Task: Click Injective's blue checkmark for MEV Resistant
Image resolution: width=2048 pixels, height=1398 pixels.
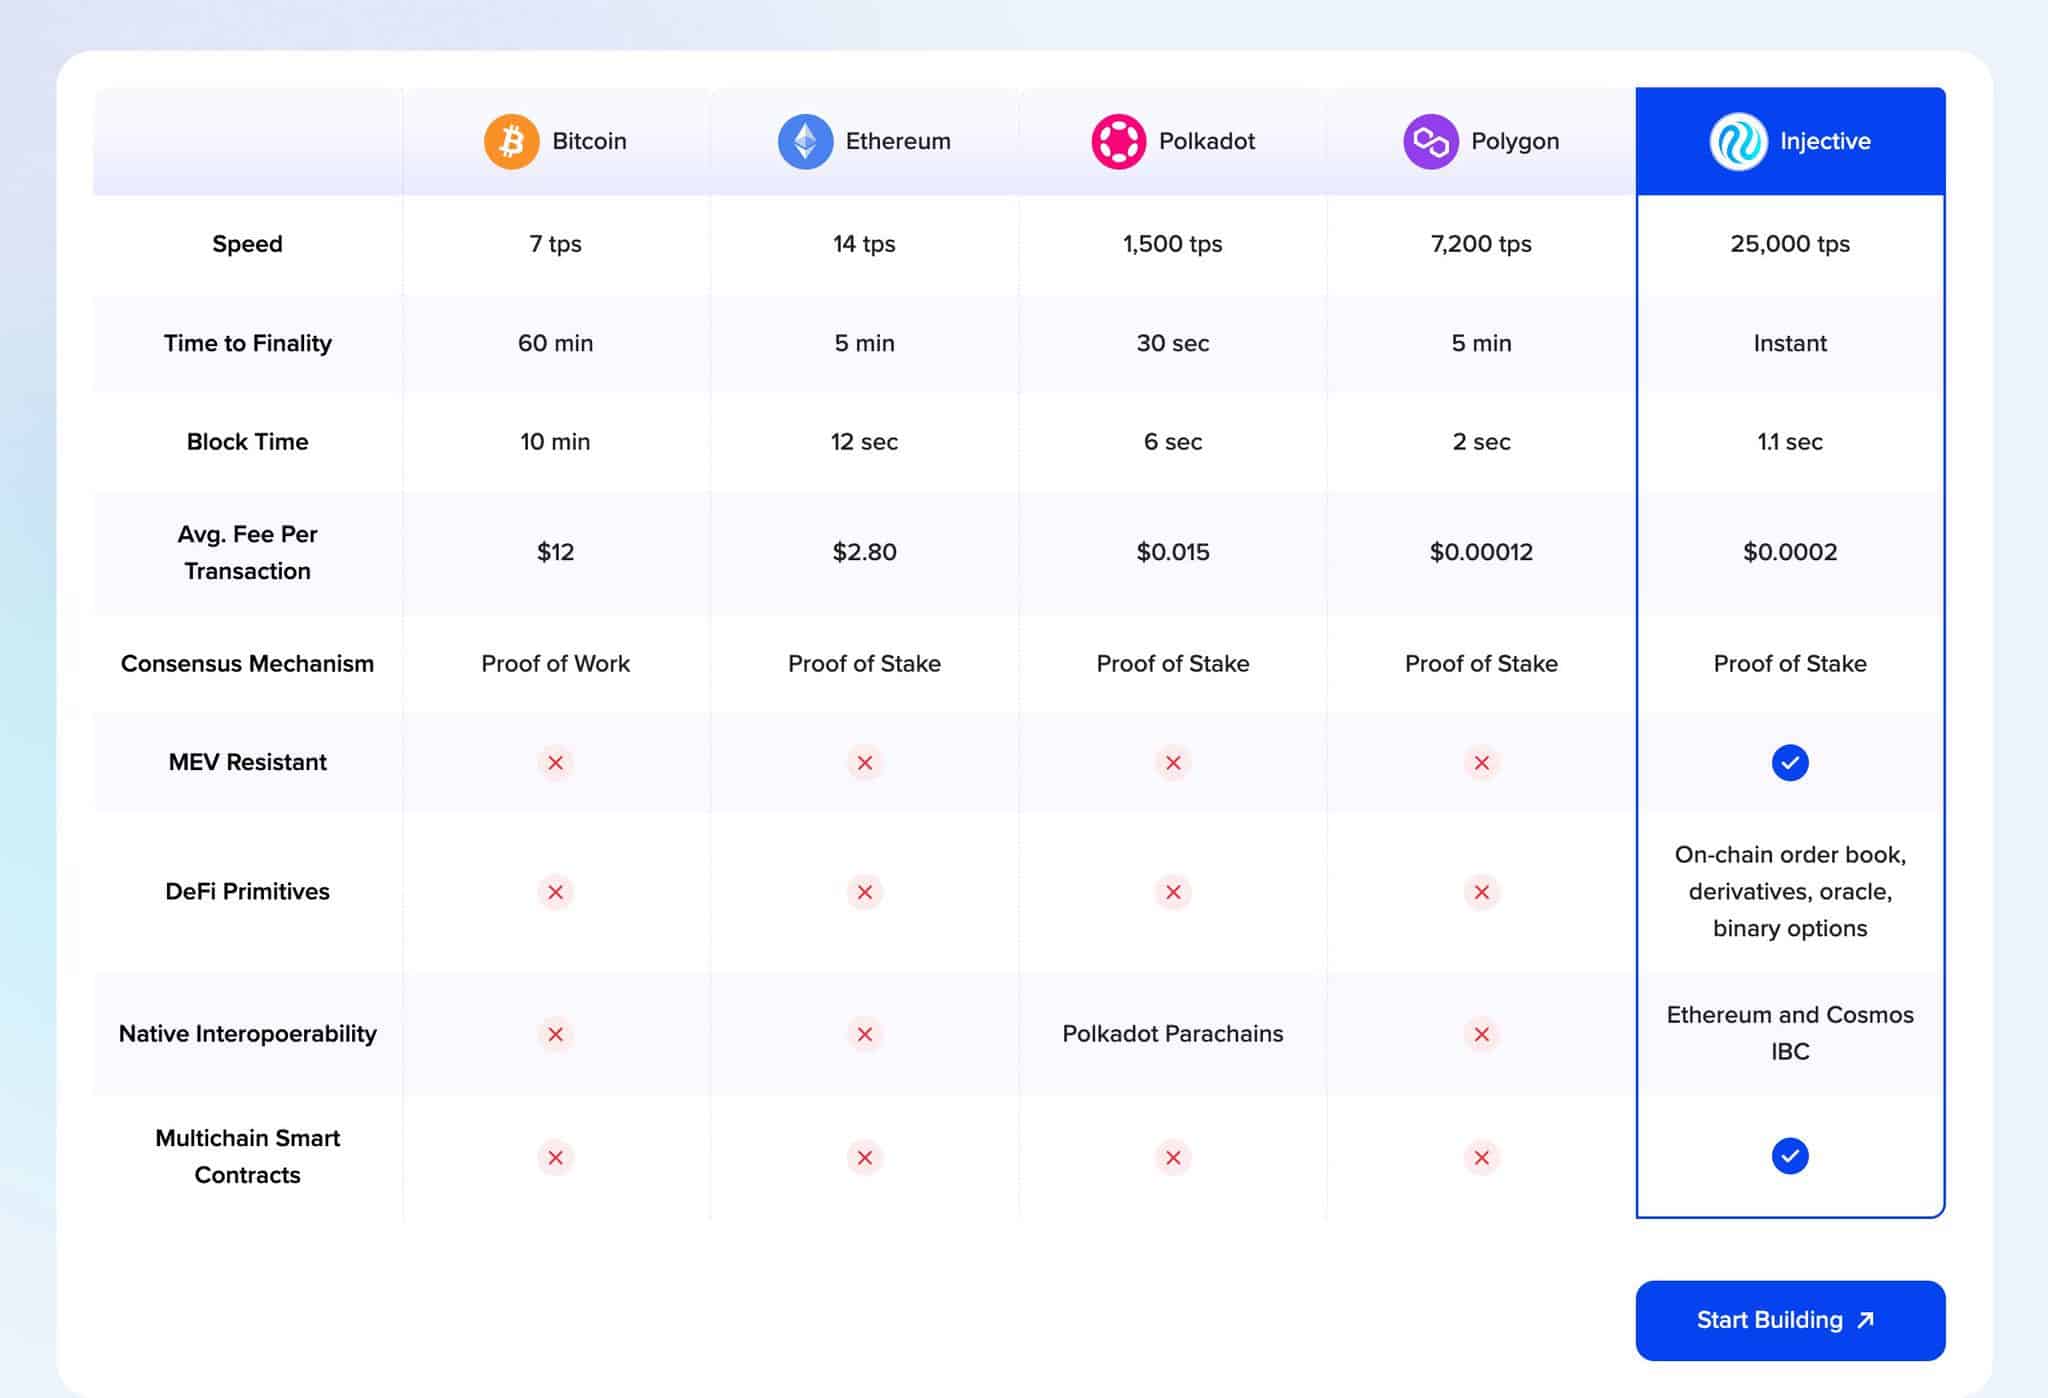Action: tap(1789, 763)
